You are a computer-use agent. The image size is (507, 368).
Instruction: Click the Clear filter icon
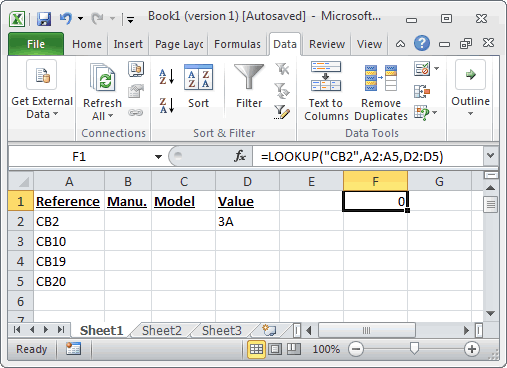tap(282, 69)
